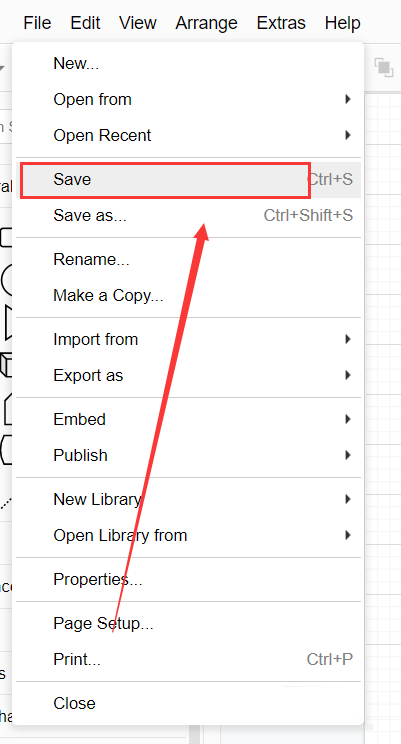Screen dimensions: 401x744
Task: Choose Save as... menu entry
Action: point(188,215)
